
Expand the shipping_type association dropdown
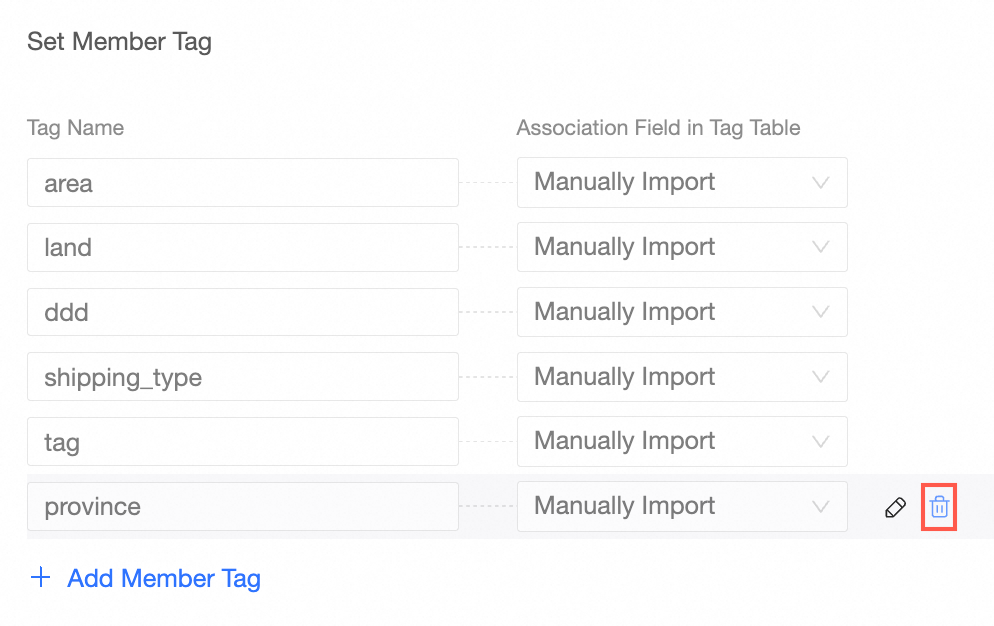[x=681, y=377]
